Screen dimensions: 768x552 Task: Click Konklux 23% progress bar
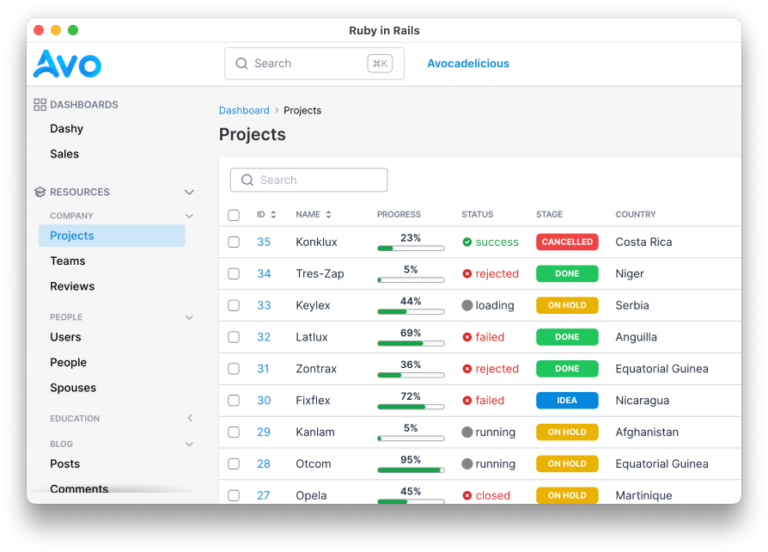(x=411, y=248)
